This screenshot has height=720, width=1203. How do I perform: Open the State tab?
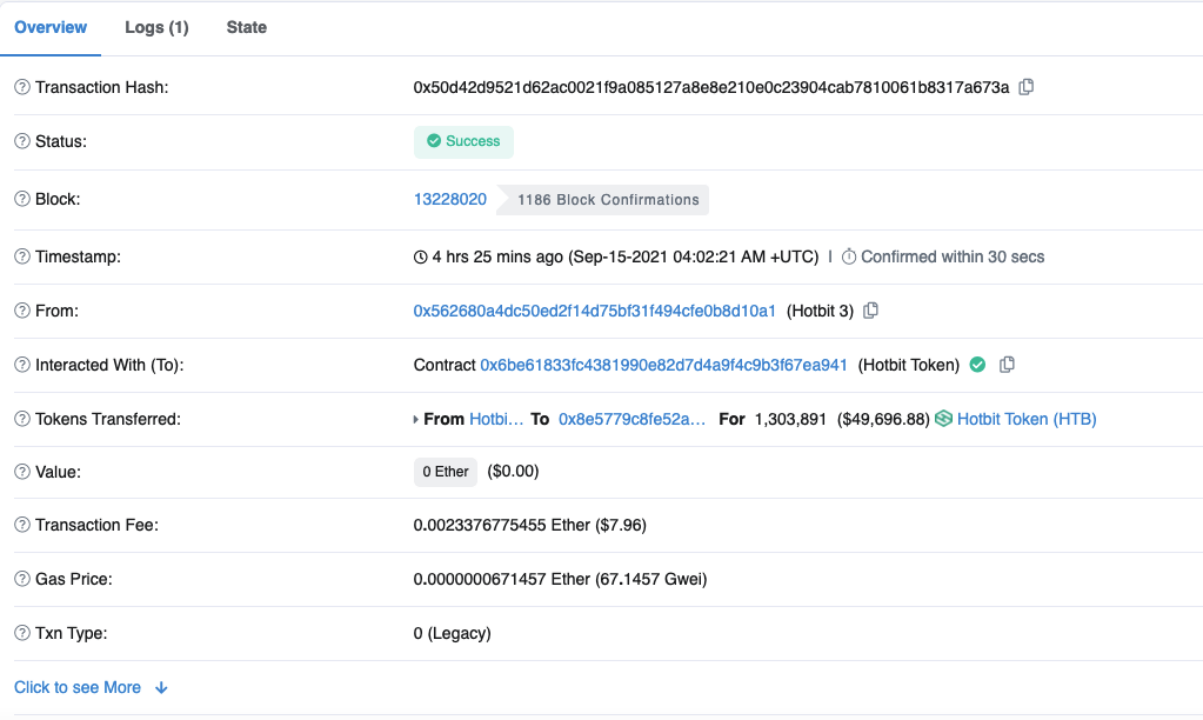(x=246, y=28)
